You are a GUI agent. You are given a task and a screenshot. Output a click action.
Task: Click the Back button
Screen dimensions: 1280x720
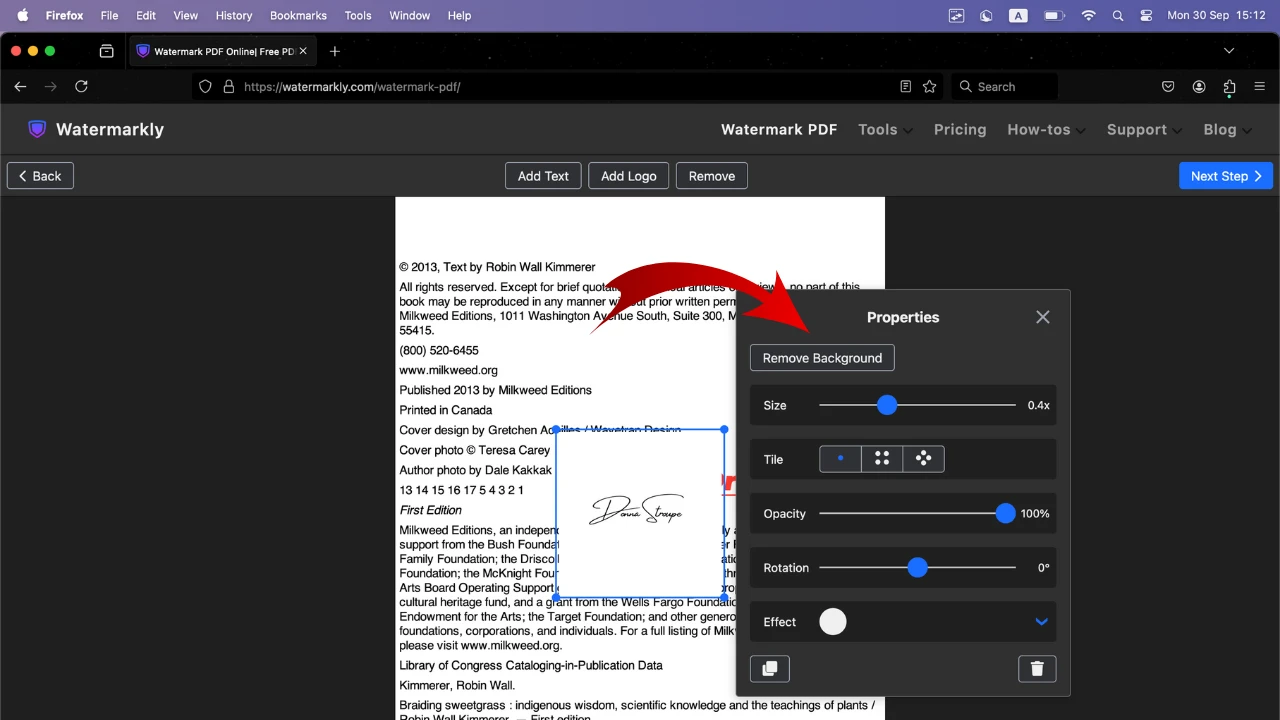click(40, 176)
